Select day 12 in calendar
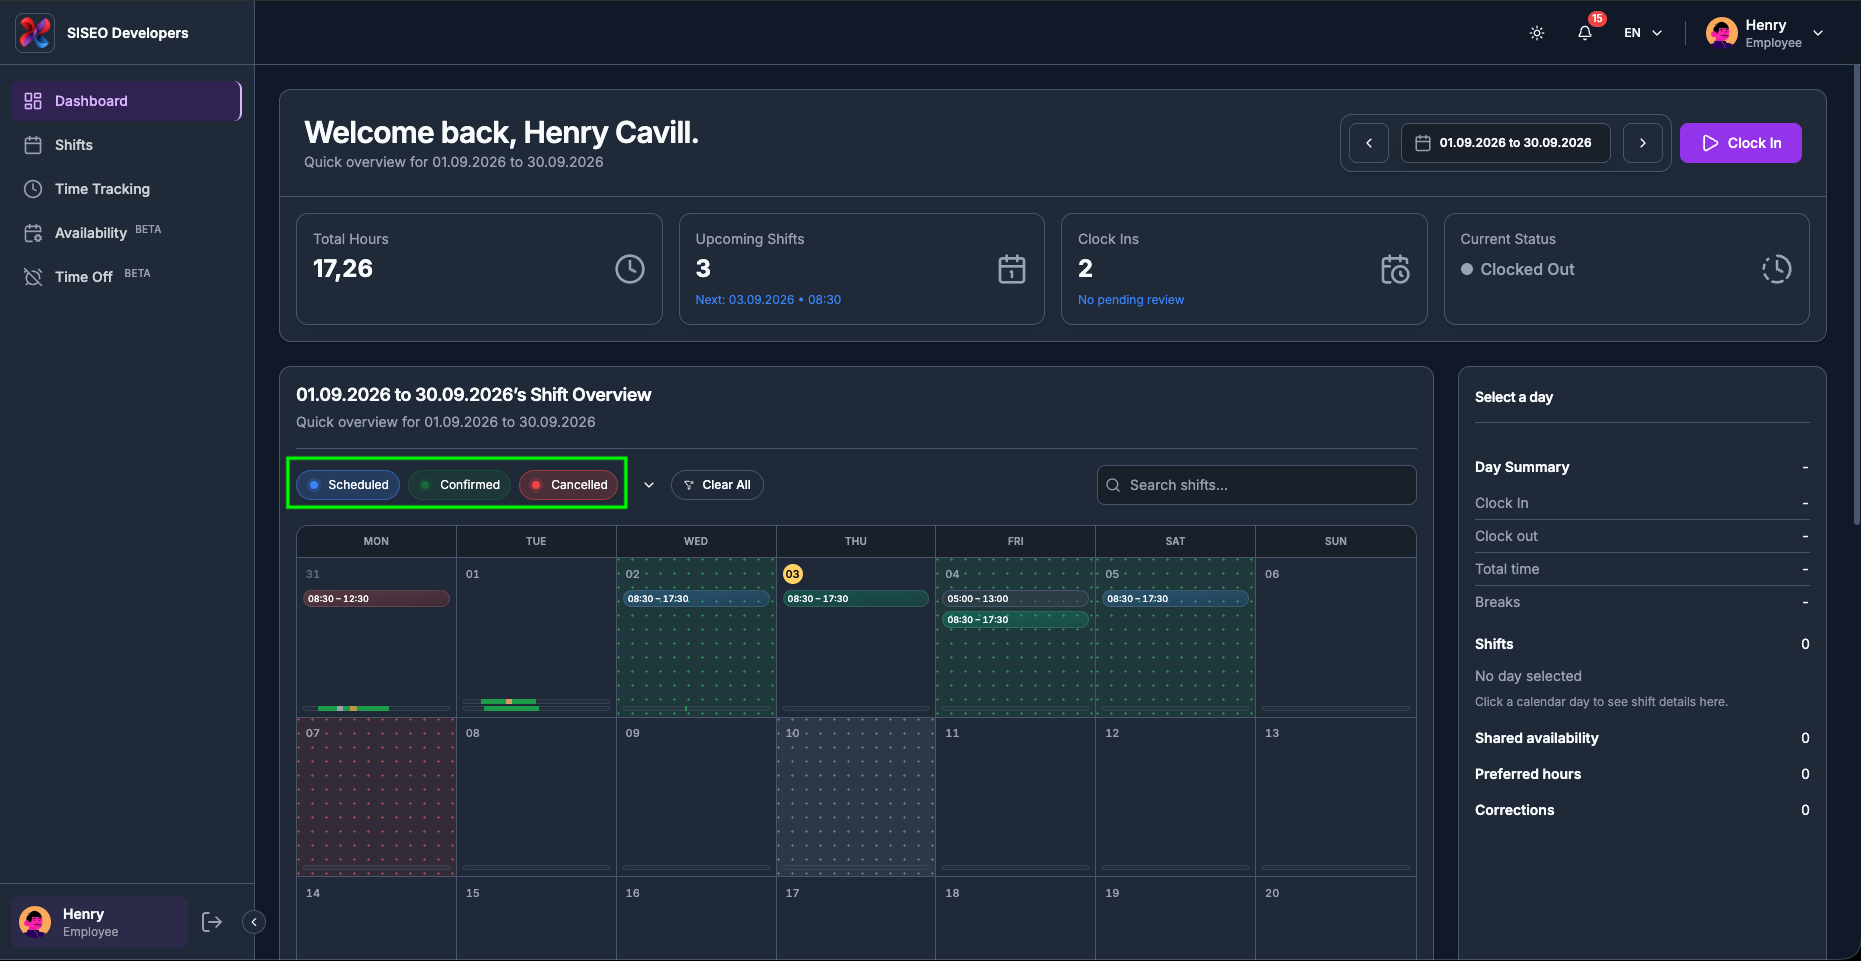Screen dimensions: 1861x961 (1175, 797)
